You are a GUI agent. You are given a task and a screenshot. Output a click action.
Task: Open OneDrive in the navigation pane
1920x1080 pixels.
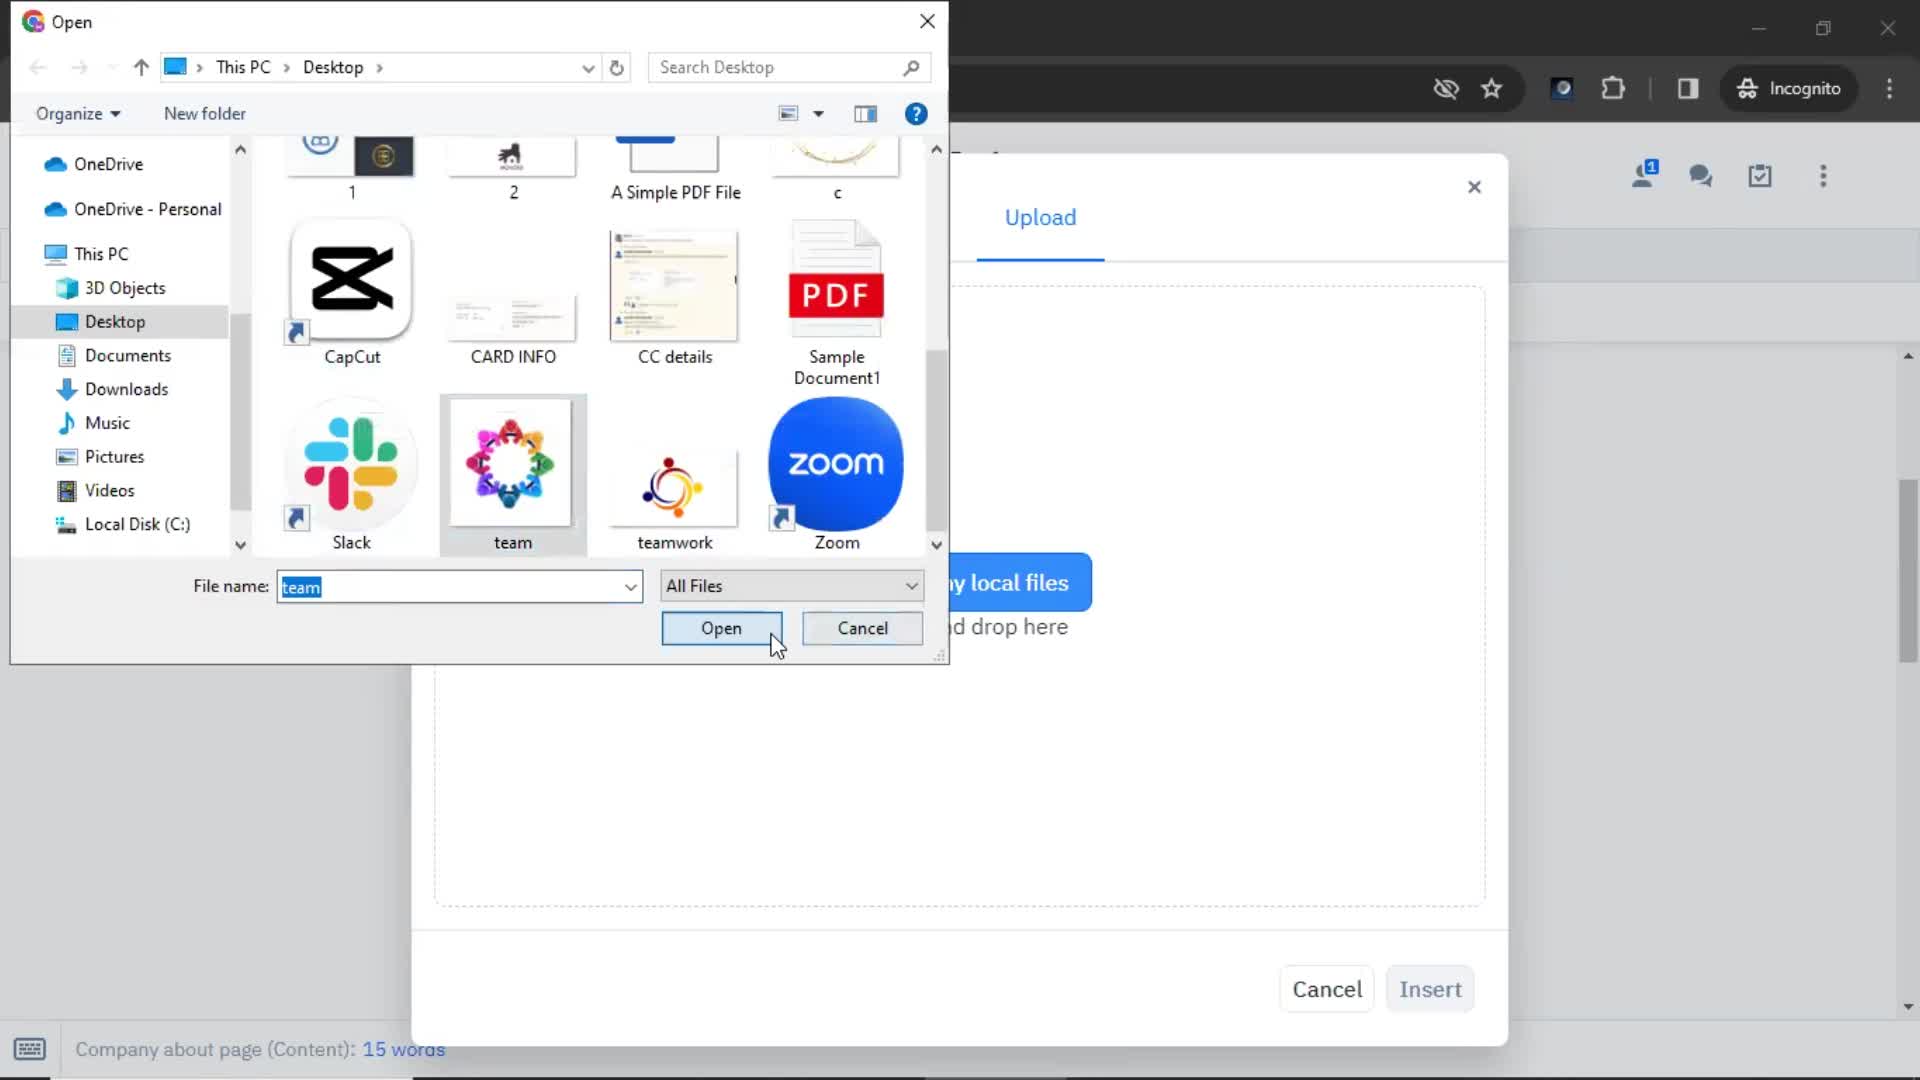(108, 164)
